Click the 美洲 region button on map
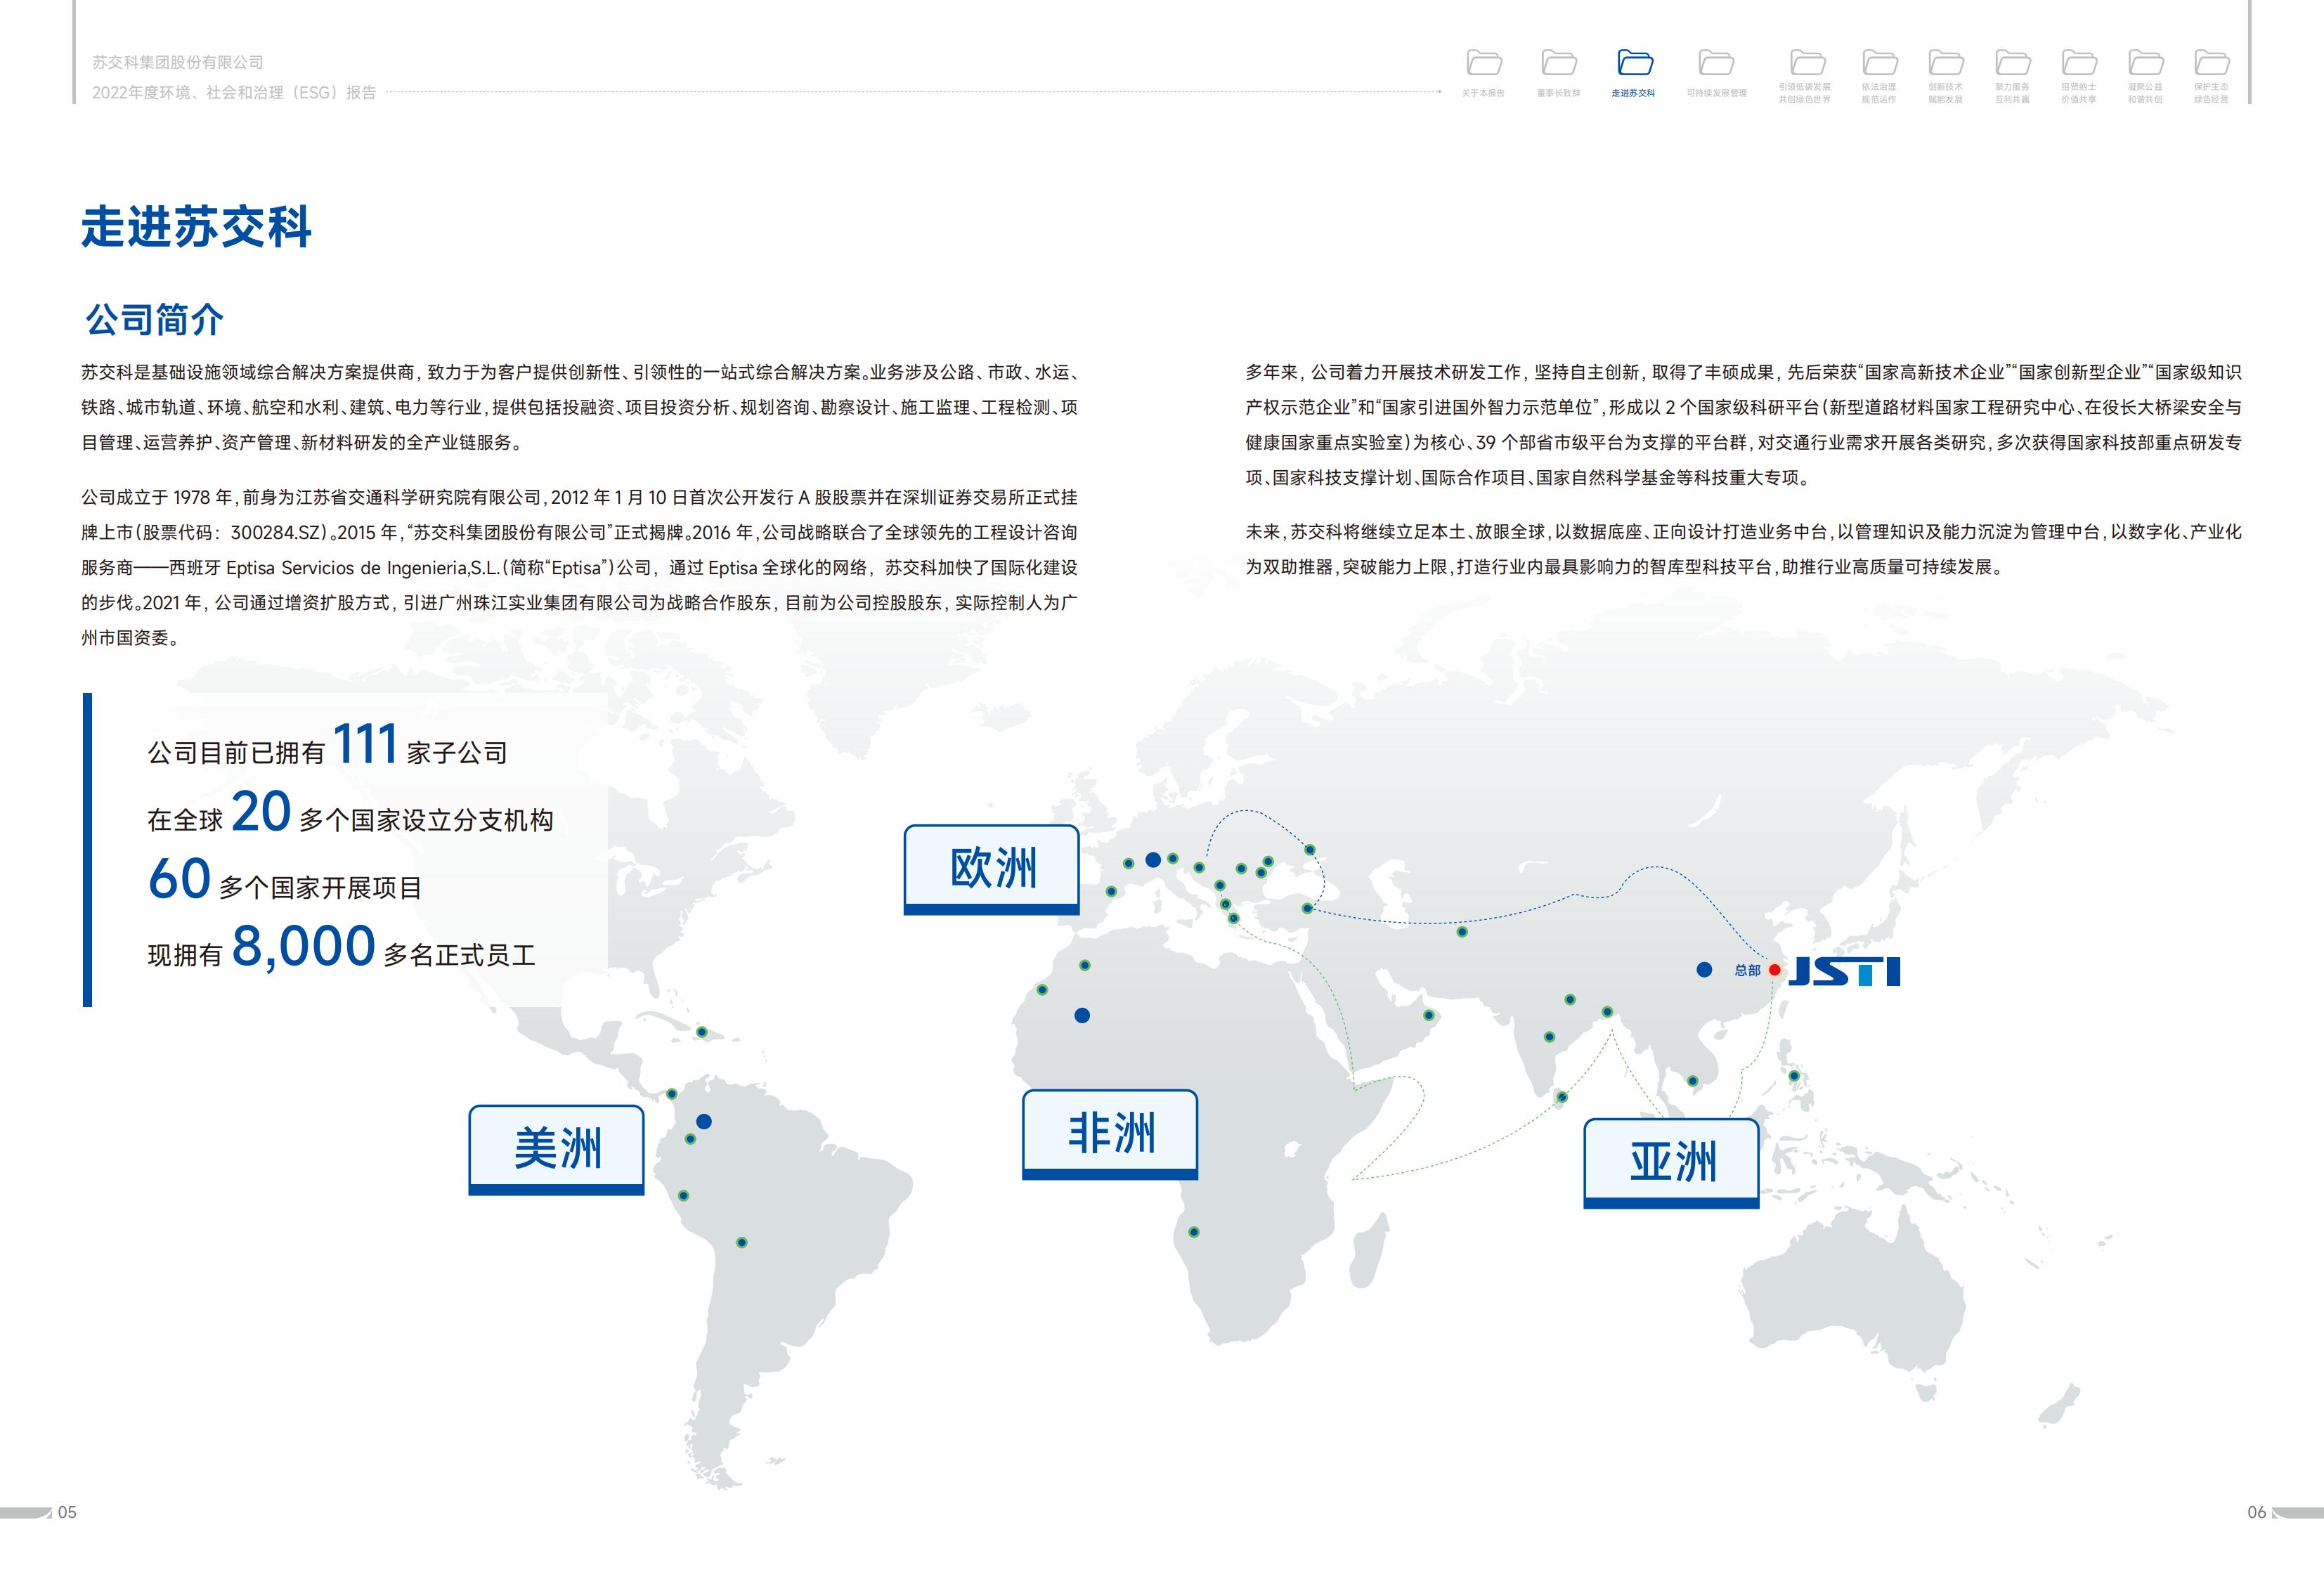This screenshot has width=2324, height=1577. click(556, 1148)
